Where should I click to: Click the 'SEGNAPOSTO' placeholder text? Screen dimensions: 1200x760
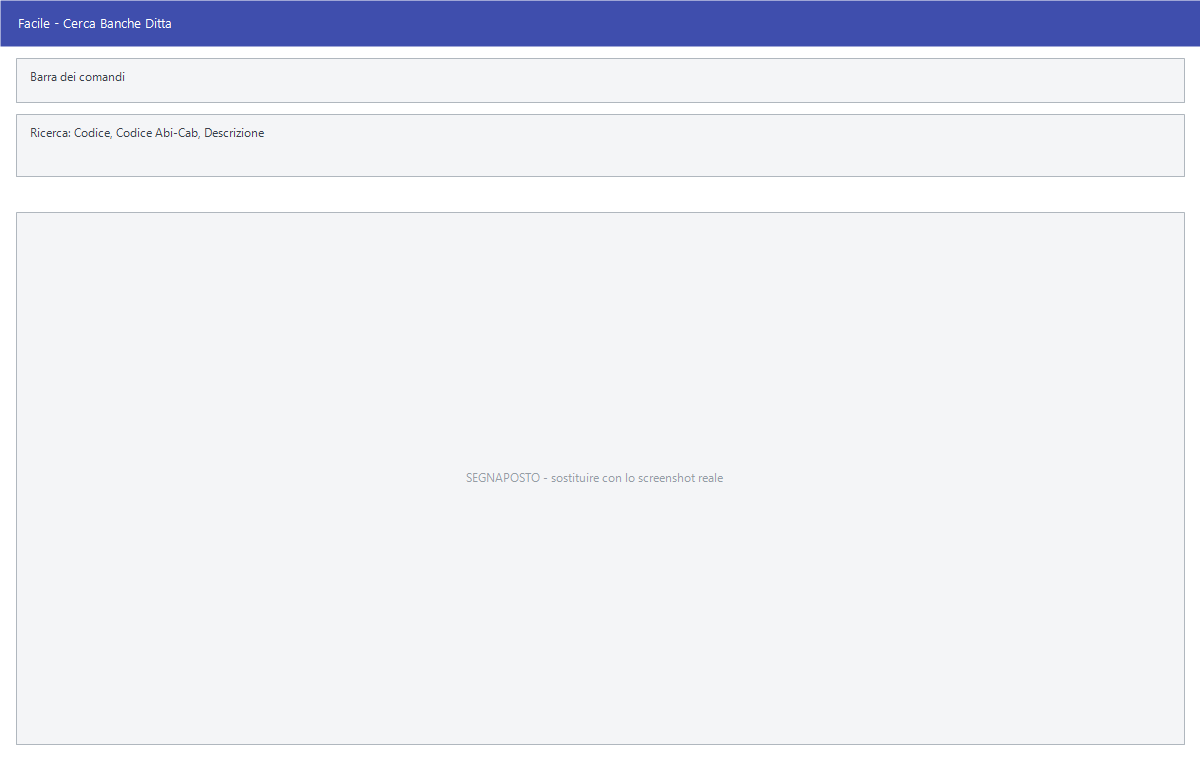point(503,478)
